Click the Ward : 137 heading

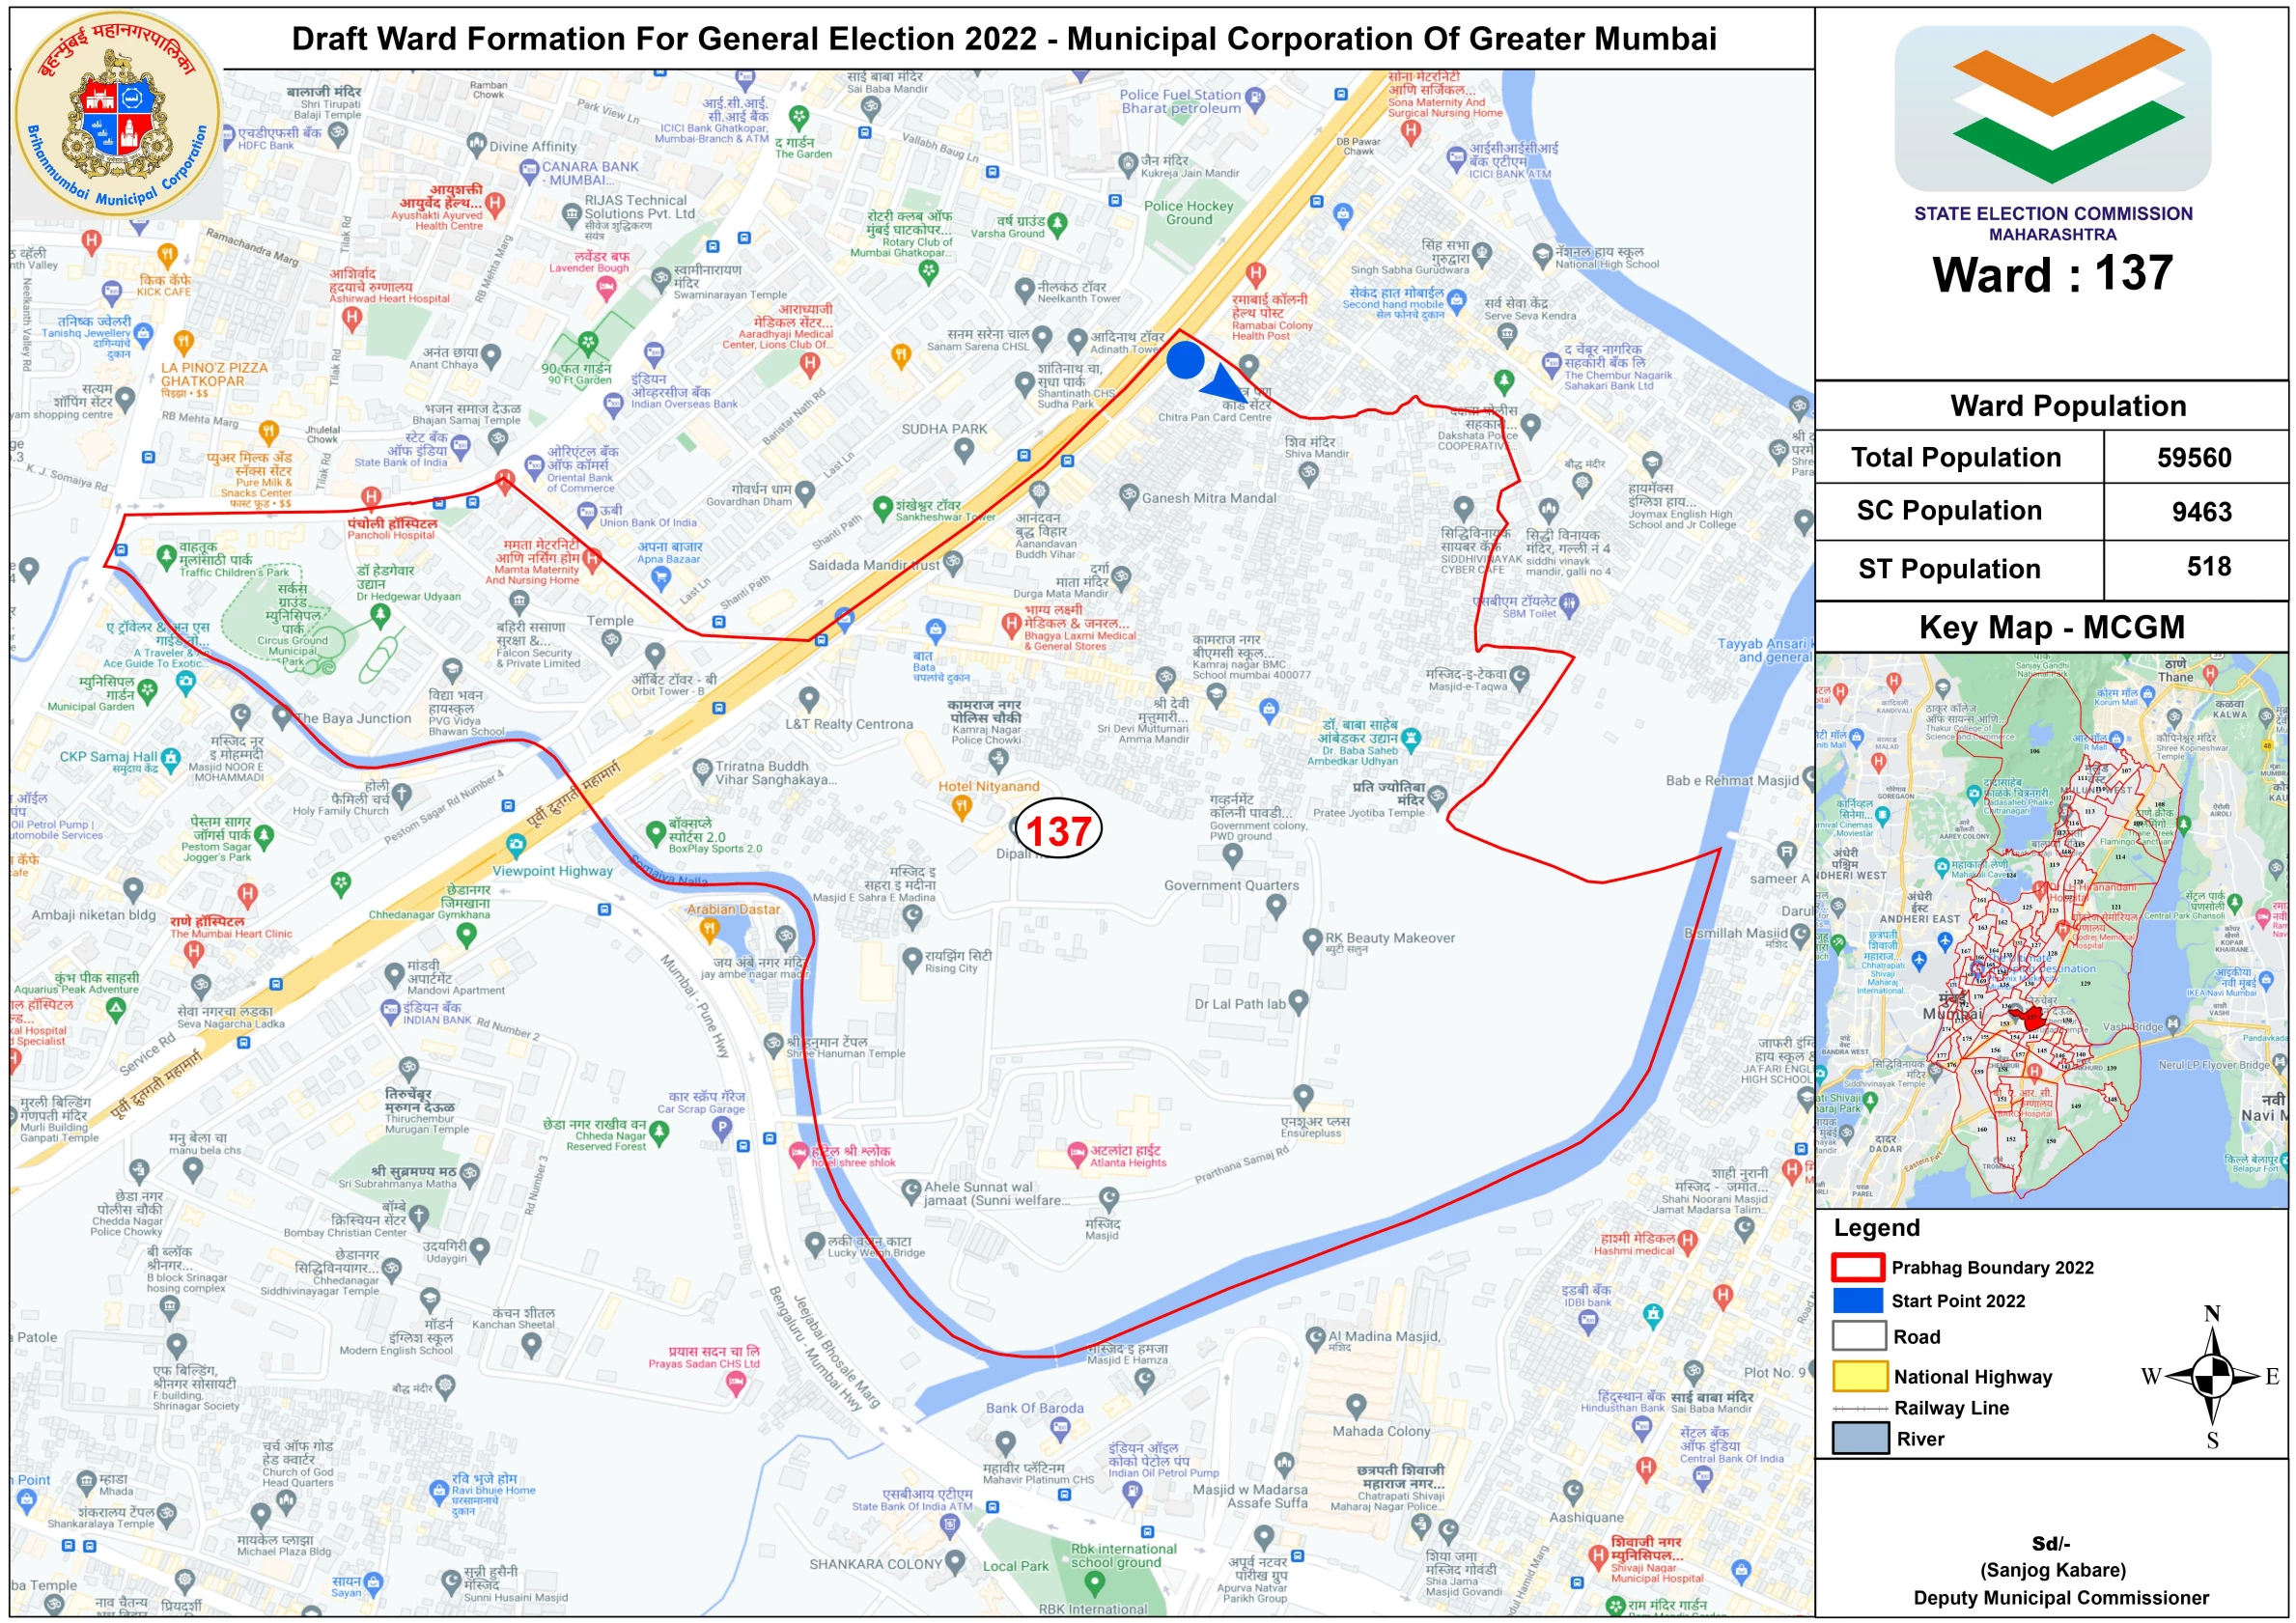click(2052, 274)
